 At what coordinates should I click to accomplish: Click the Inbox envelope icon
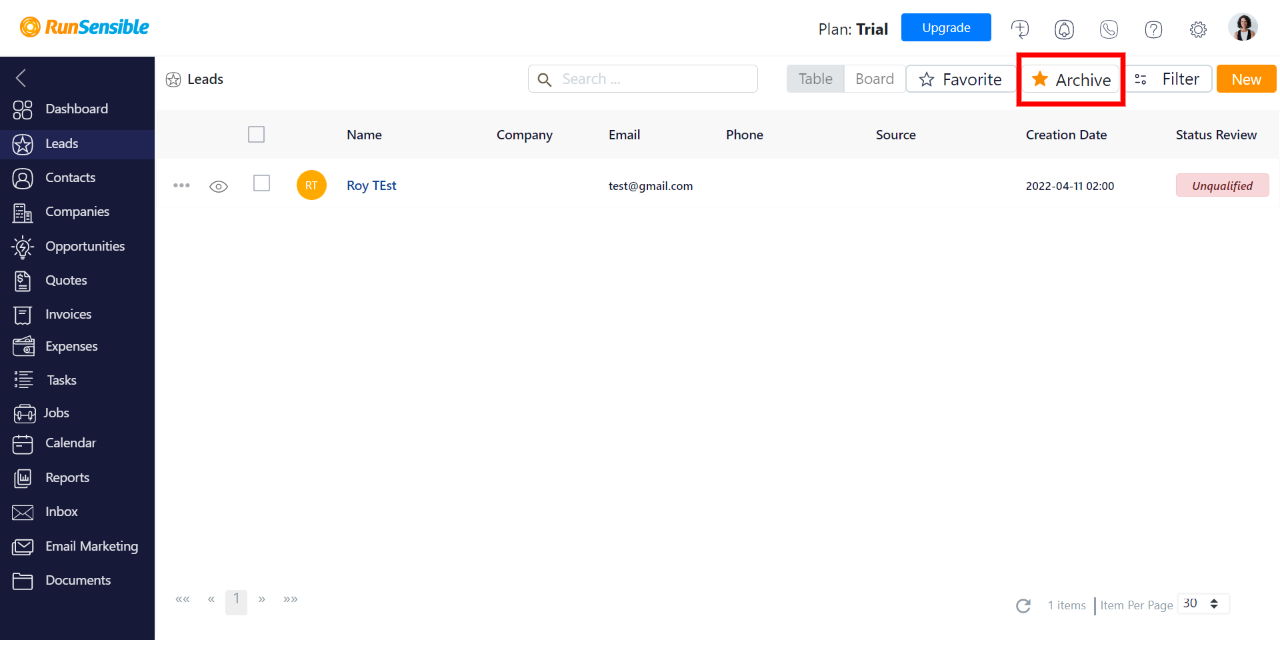pyautogui.click(x=22, y=512)
